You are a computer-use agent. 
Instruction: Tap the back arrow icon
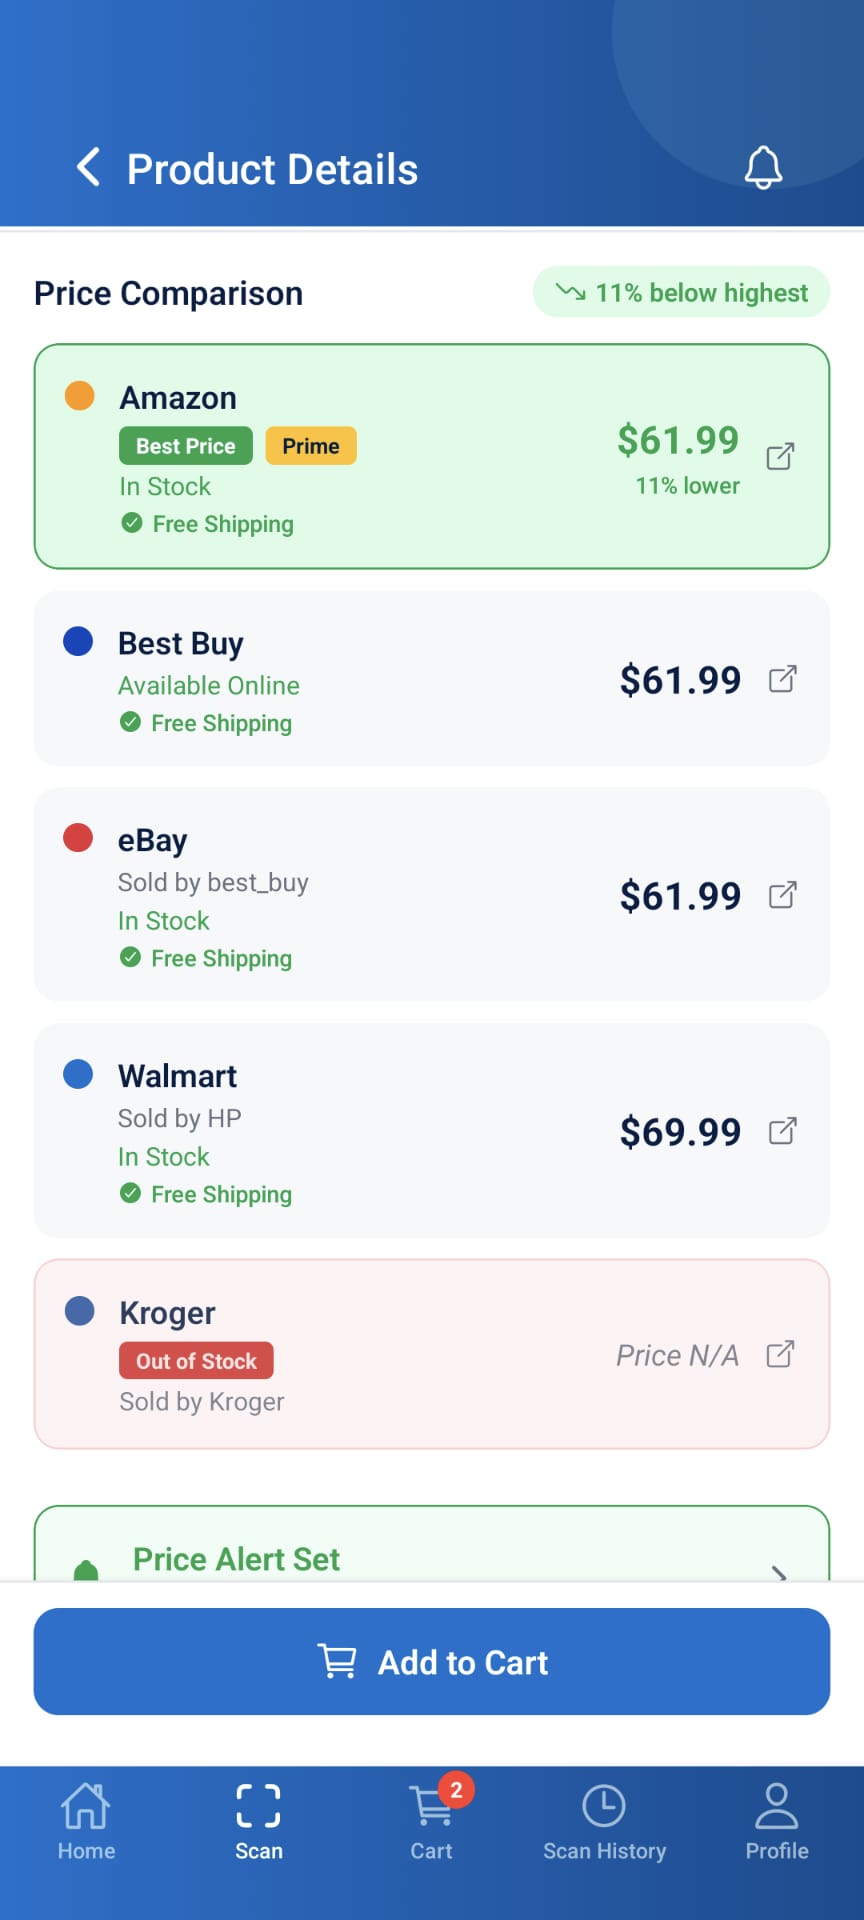(x=89, y=167)
